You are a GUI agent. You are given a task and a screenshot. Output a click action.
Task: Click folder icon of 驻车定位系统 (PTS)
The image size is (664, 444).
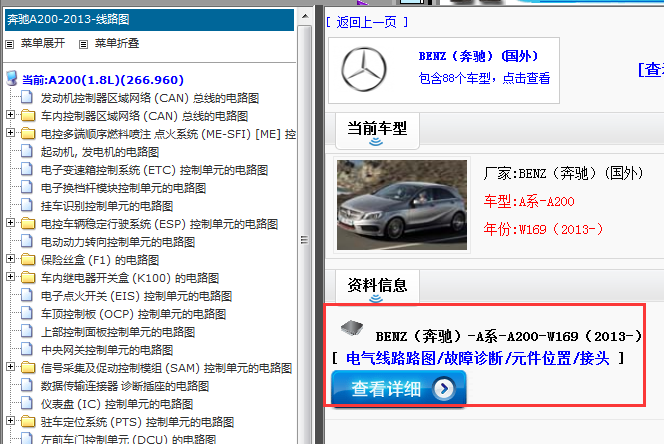click(x=28, y=422)
